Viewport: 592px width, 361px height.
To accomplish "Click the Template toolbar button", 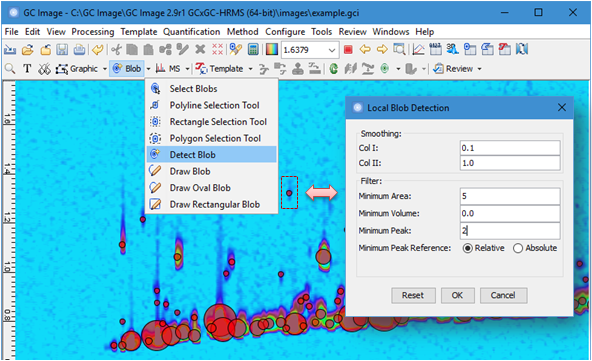I will pyautogui.click(x=219, y=69).
